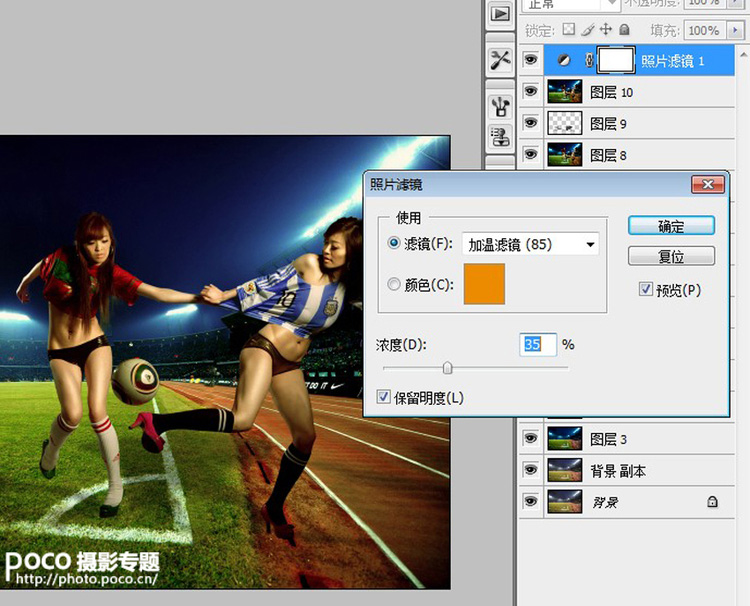Lock transparent pixels icon in Layers panel

568,30
